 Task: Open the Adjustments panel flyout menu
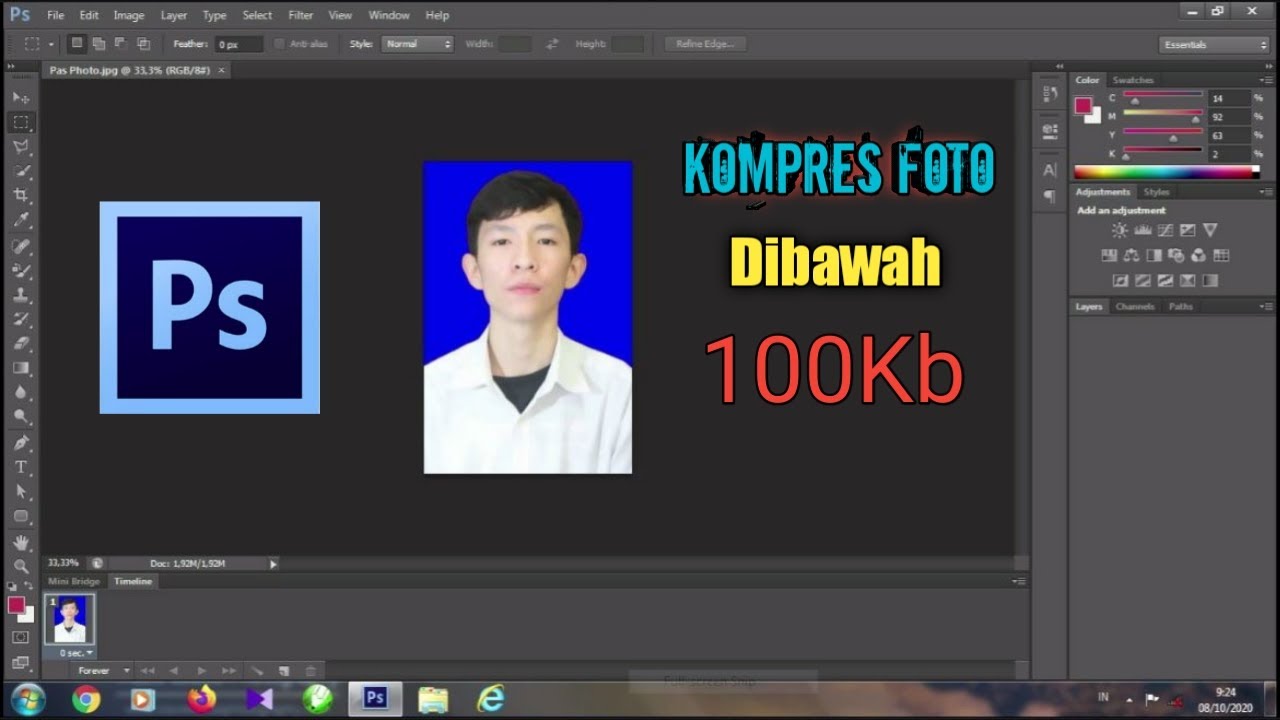1265,192
